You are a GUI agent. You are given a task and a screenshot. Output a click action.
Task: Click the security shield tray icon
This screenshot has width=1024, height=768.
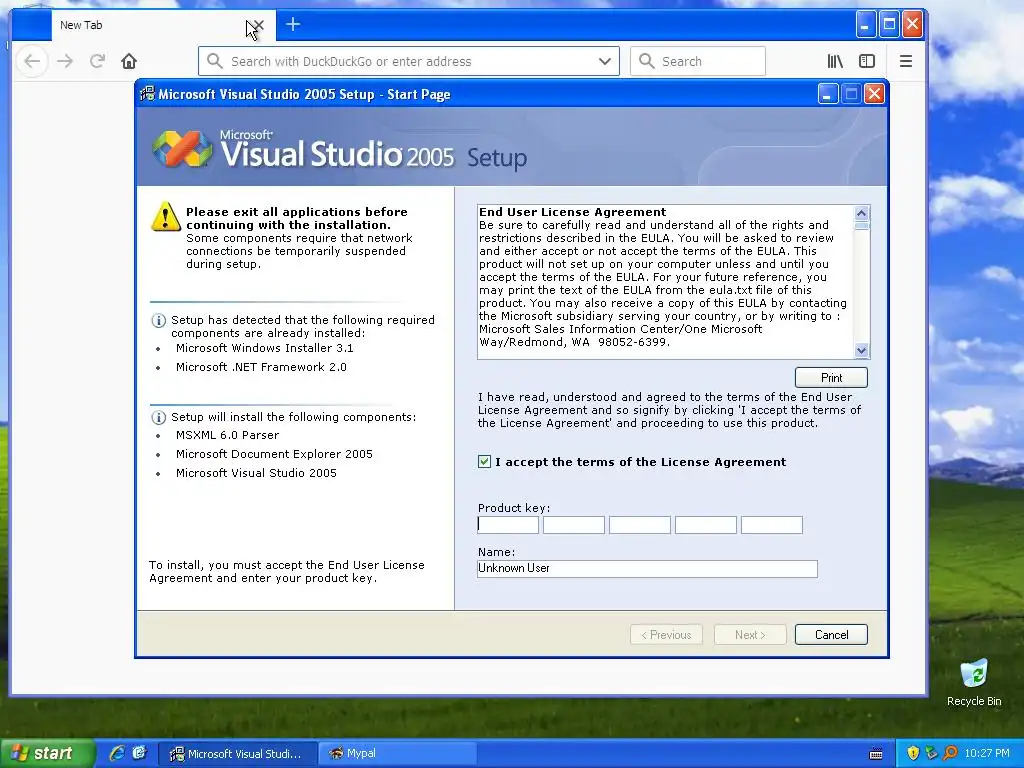click(913, 754)
